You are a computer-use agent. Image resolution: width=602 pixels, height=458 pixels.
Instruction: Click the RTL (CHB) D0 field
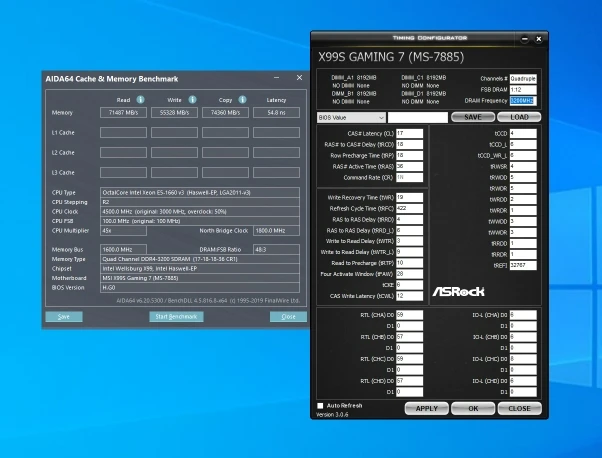click(409, 337)
